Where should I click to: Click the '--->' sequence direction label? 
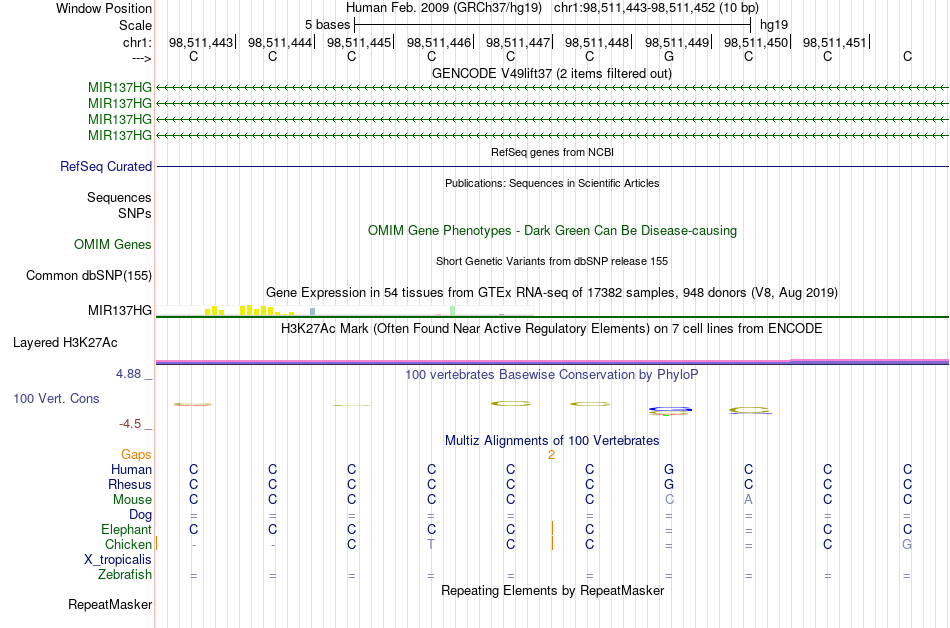pyautogui.click(x=141, y=58)
